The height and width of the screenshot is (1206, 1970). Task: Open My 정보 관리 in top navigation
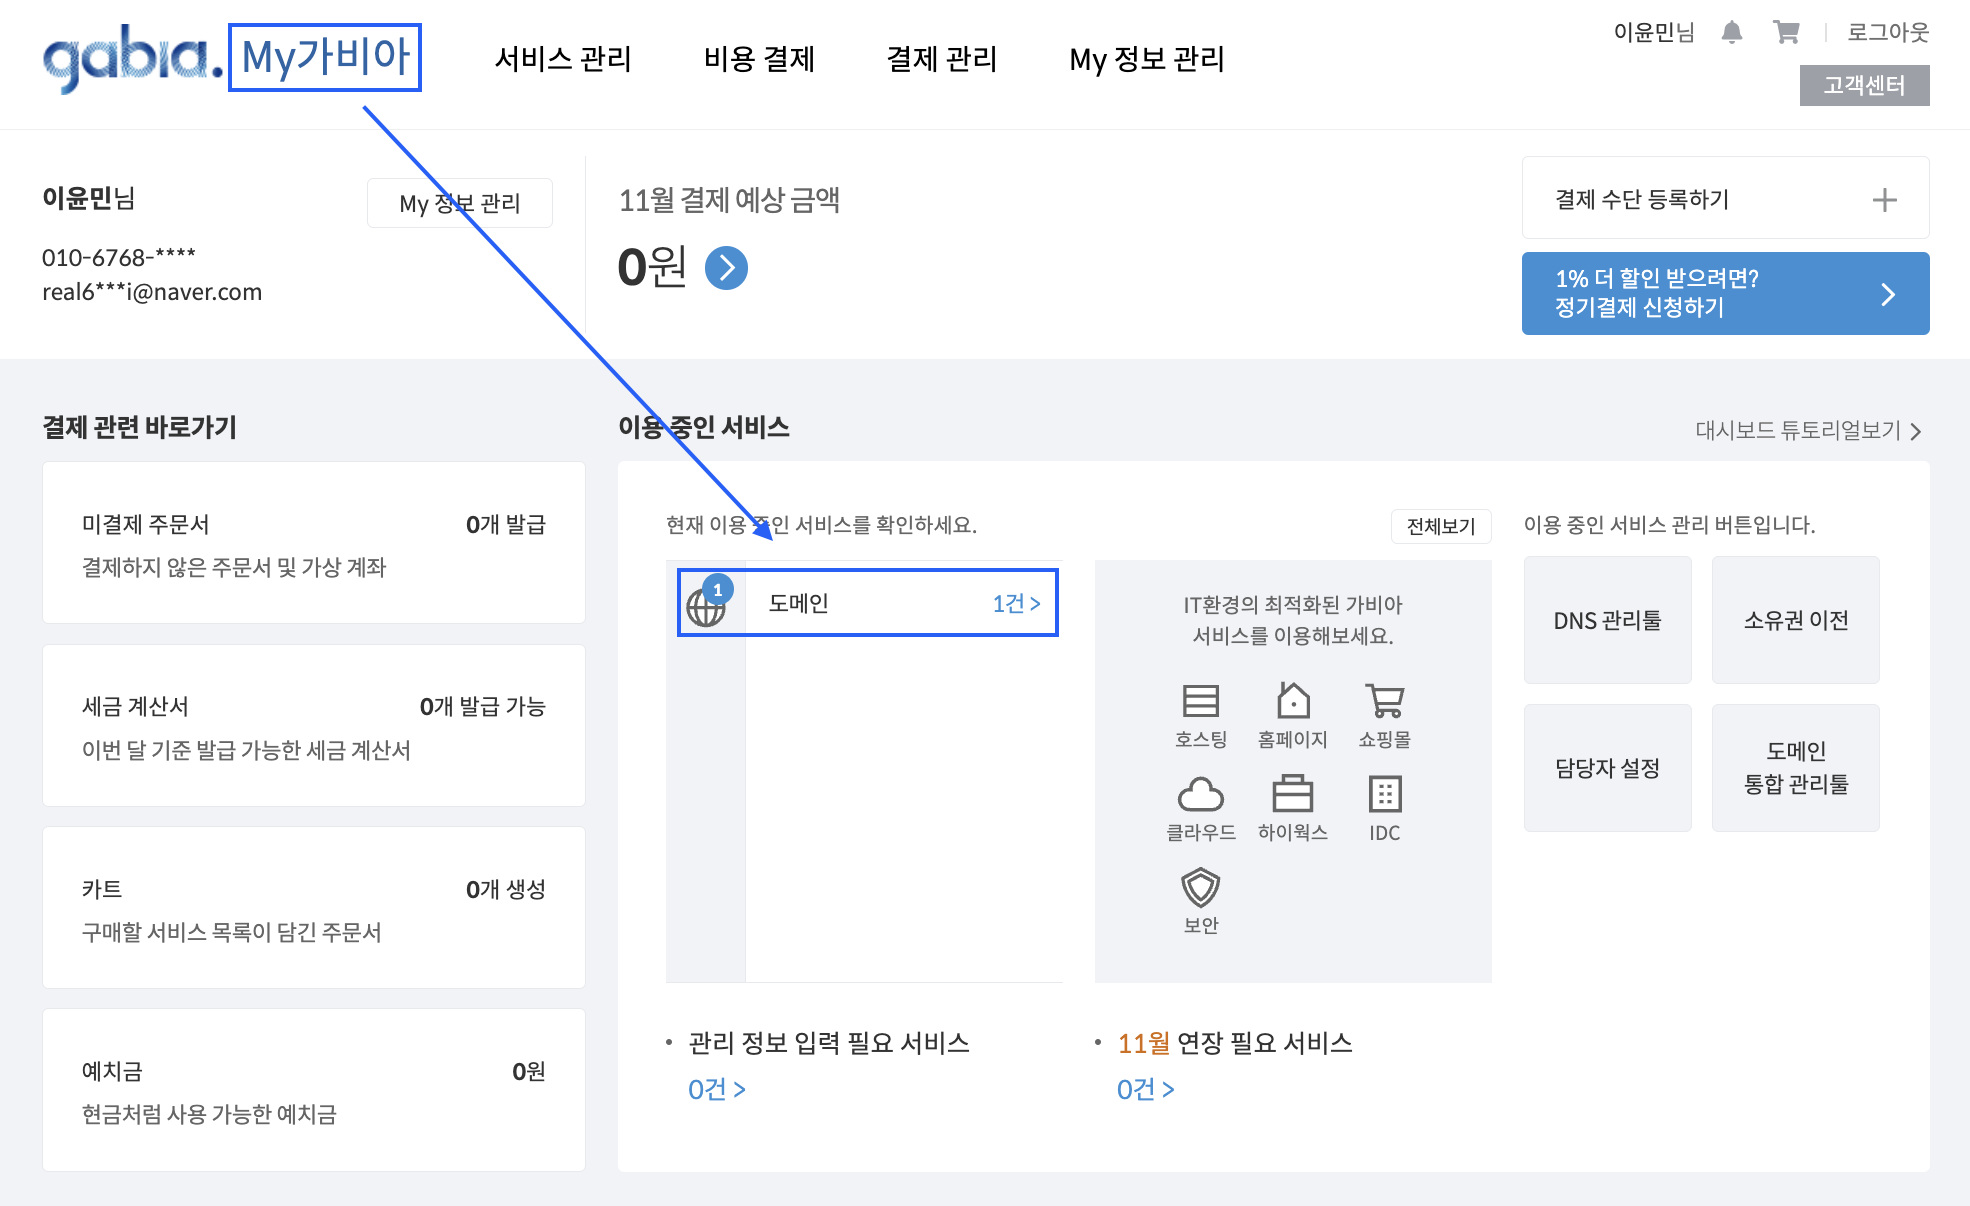pyautogui.click(x=1147, y=59)
